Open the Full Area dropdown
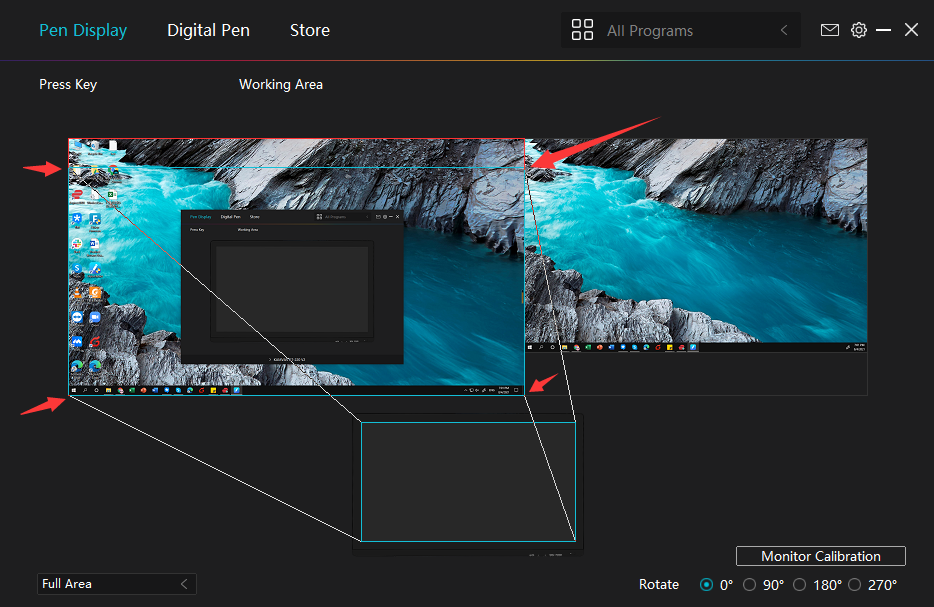 (x=116, y=584)
